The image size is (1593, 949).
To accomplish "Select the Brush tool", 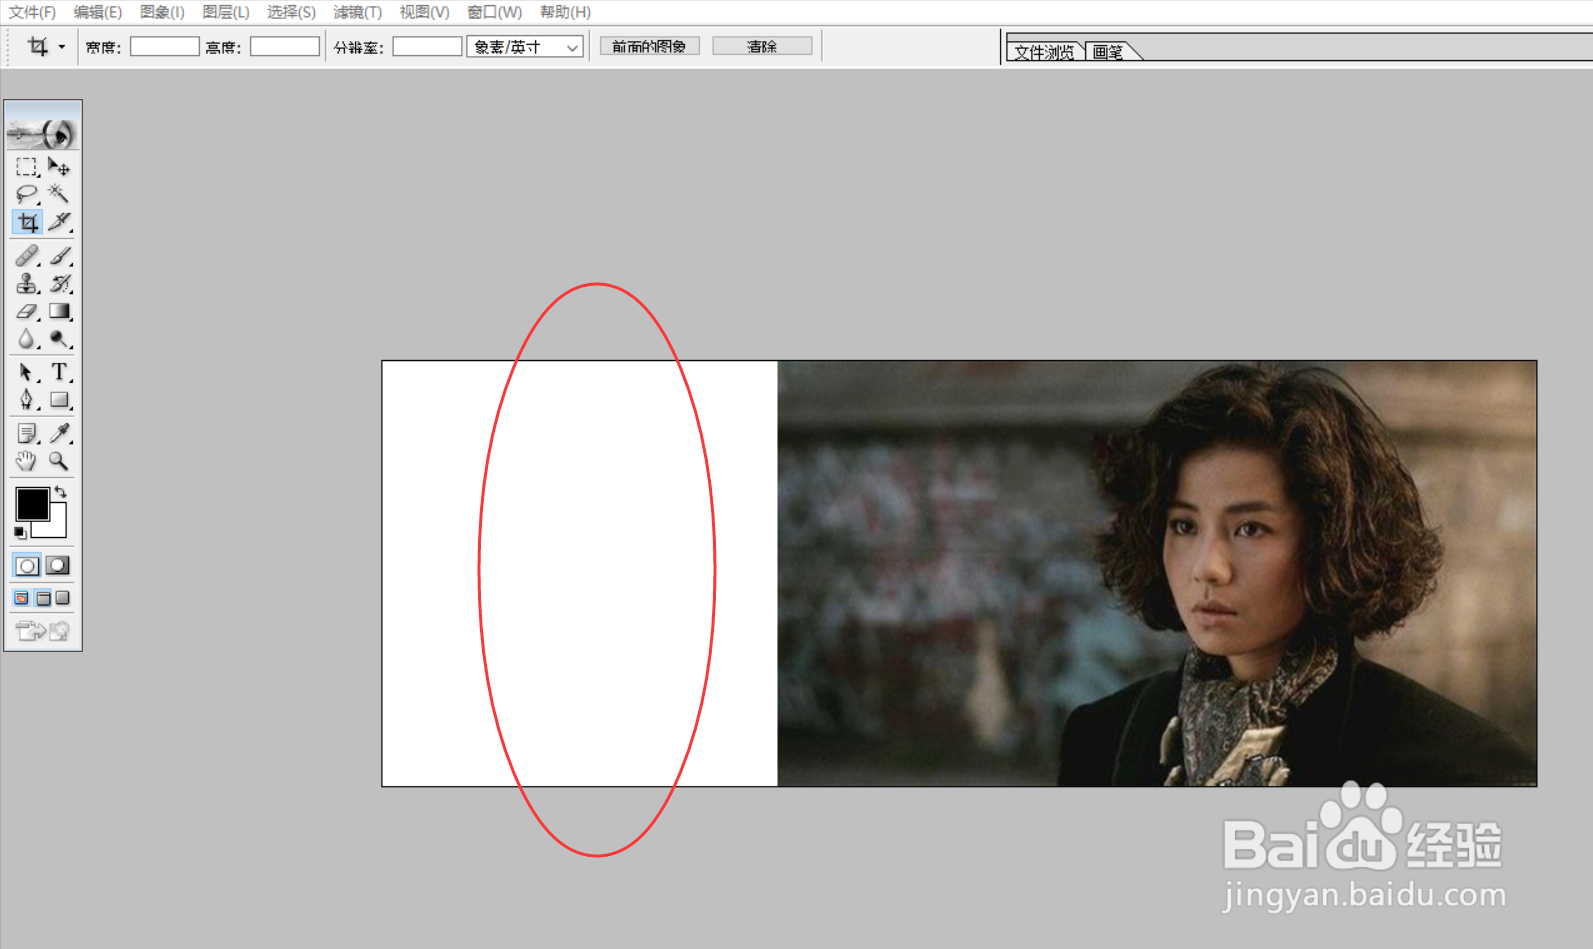I will click(59, 256).
